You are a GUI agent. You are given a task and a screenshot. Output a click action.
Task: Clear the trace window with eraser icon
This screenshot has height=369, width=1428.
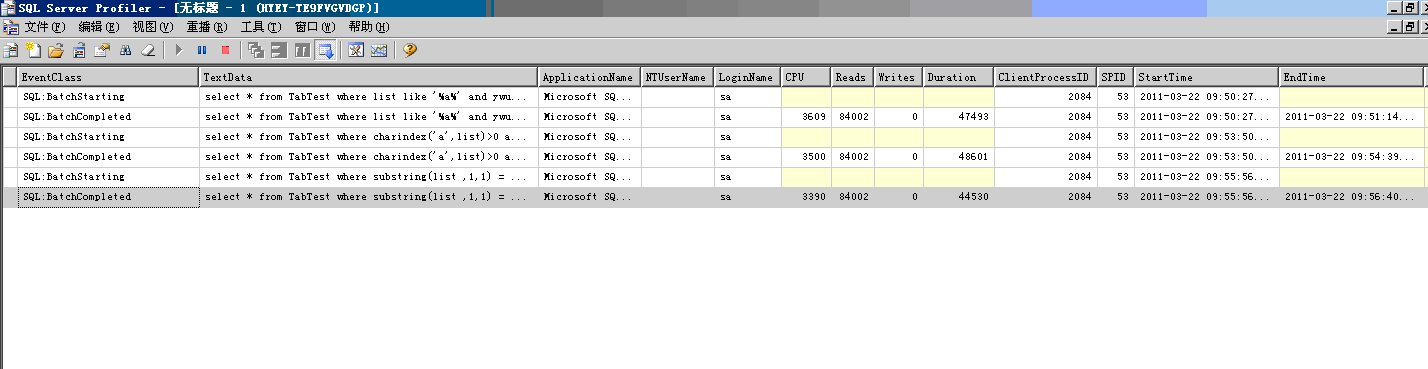[148, 50]
